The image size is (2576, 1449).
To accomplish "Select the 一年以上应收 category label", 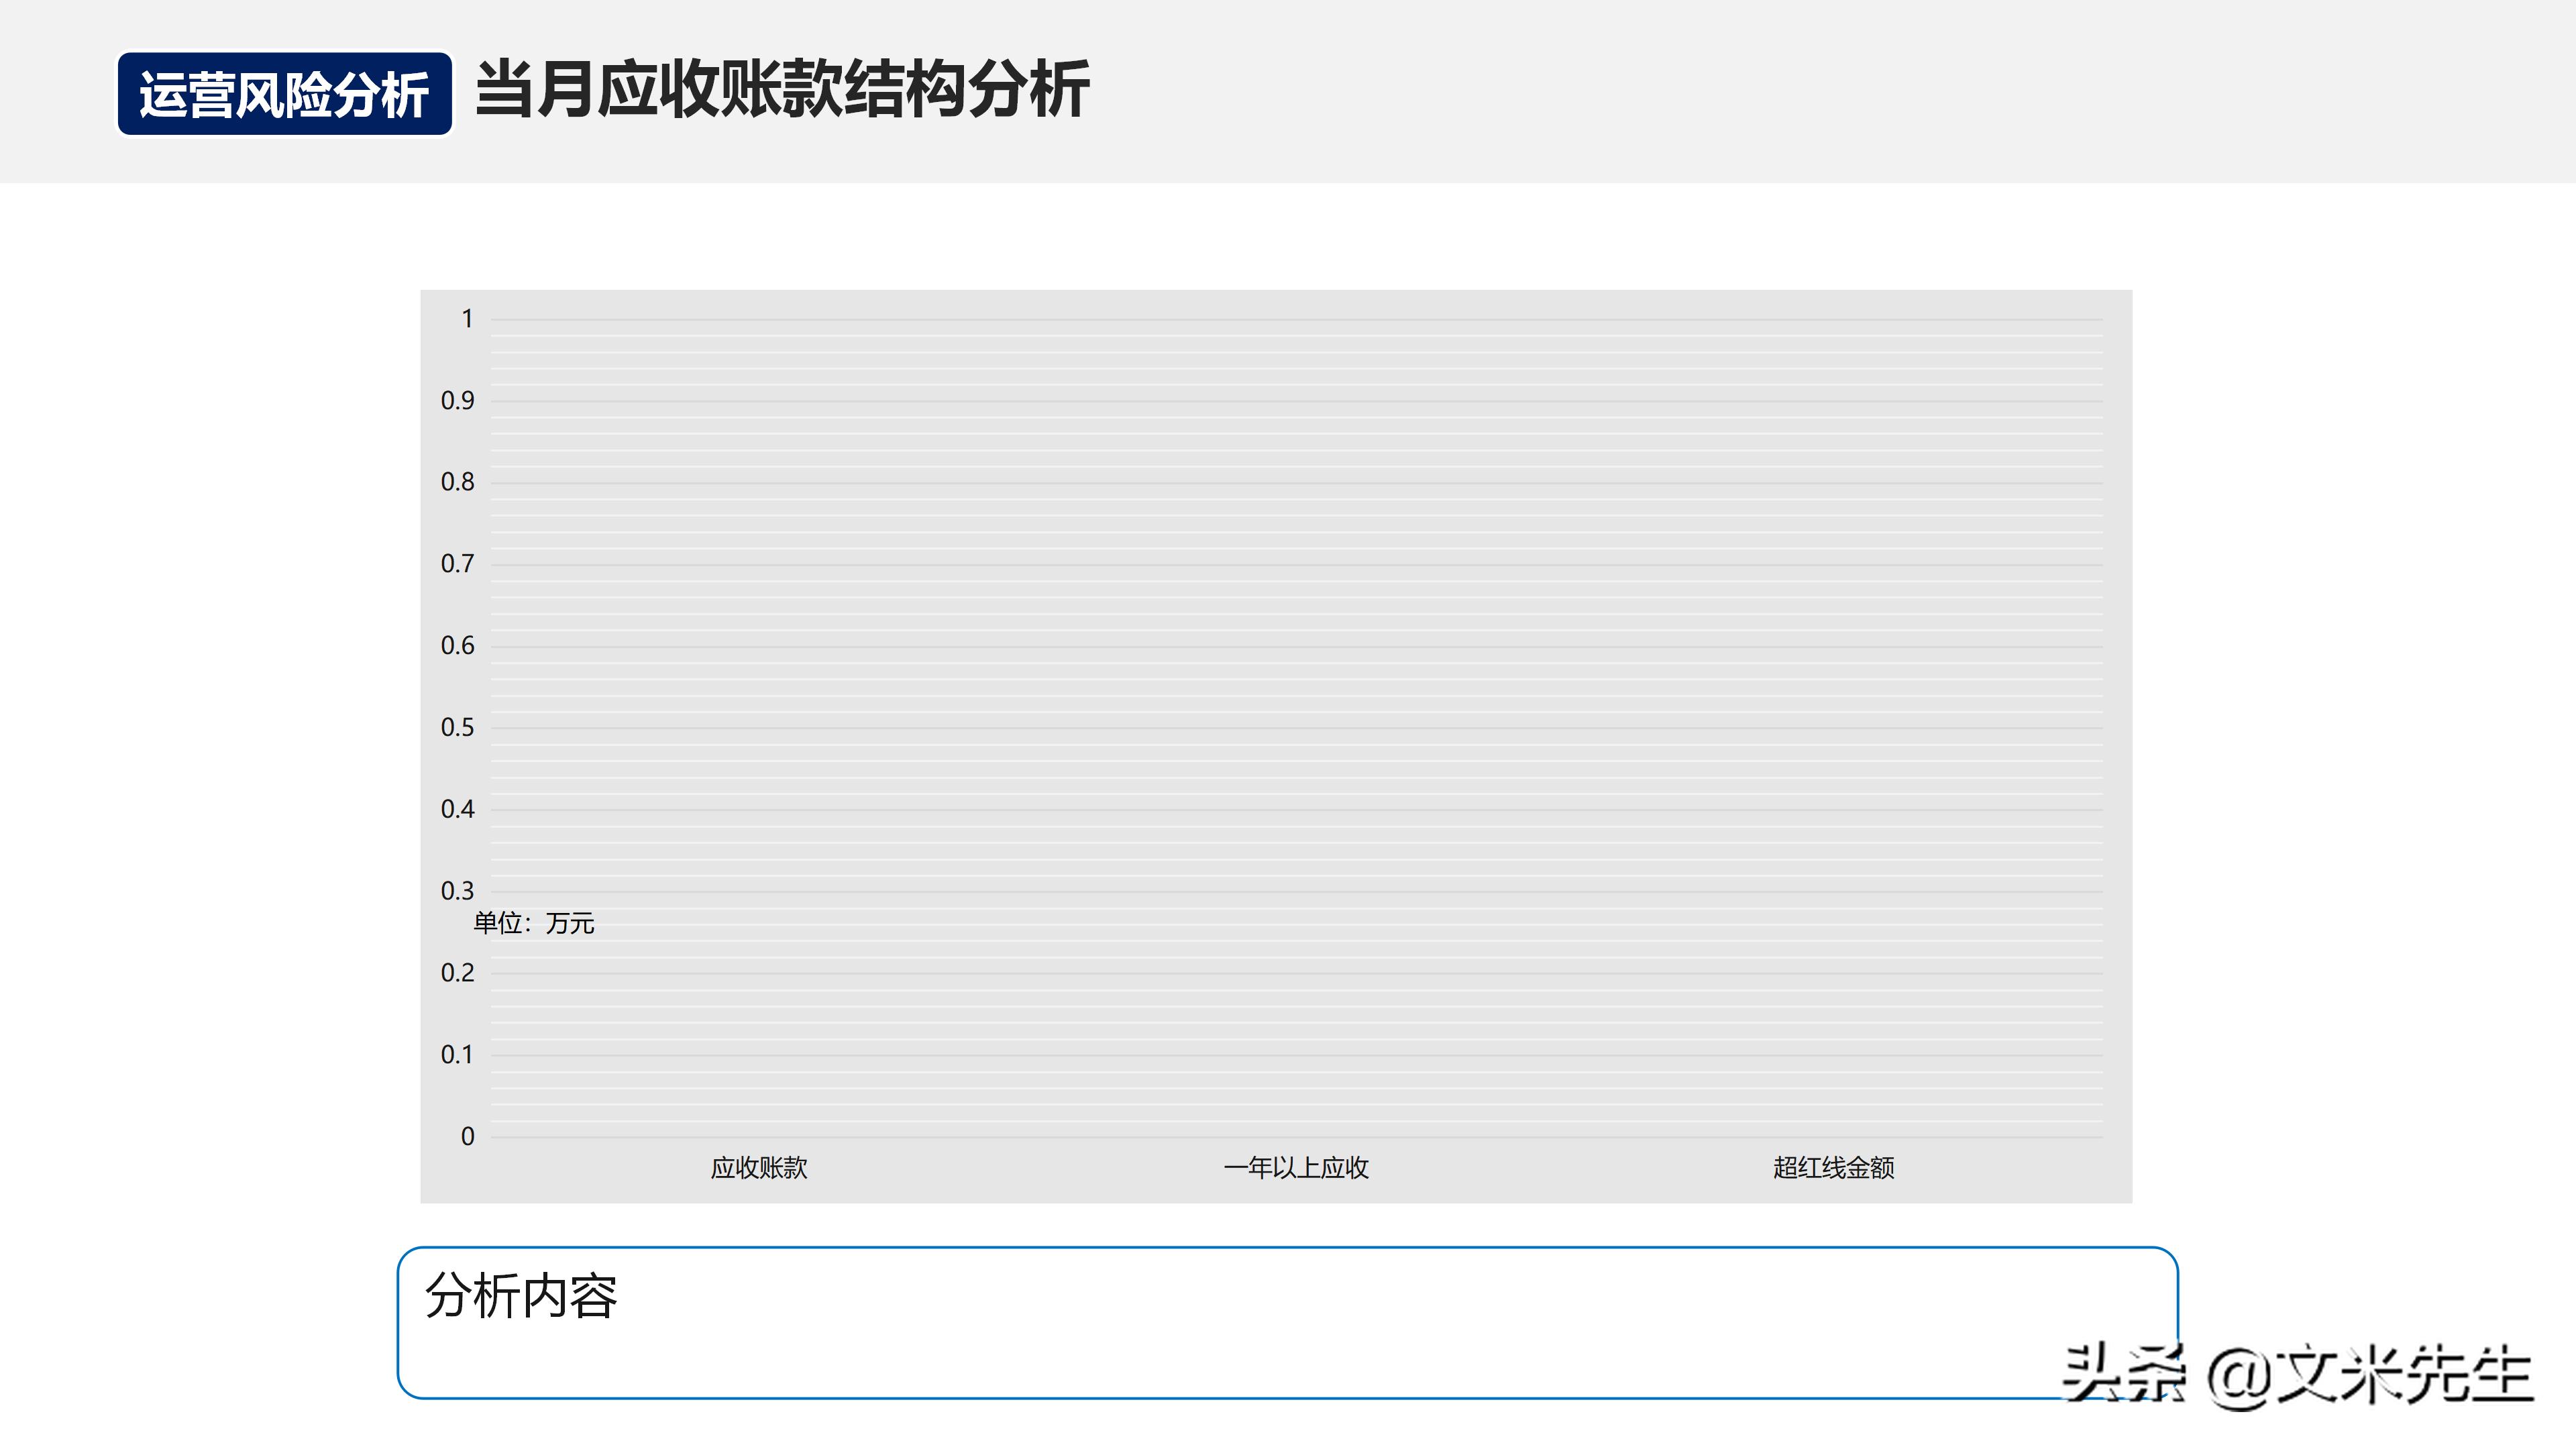I will (x=1297, y=1167).
